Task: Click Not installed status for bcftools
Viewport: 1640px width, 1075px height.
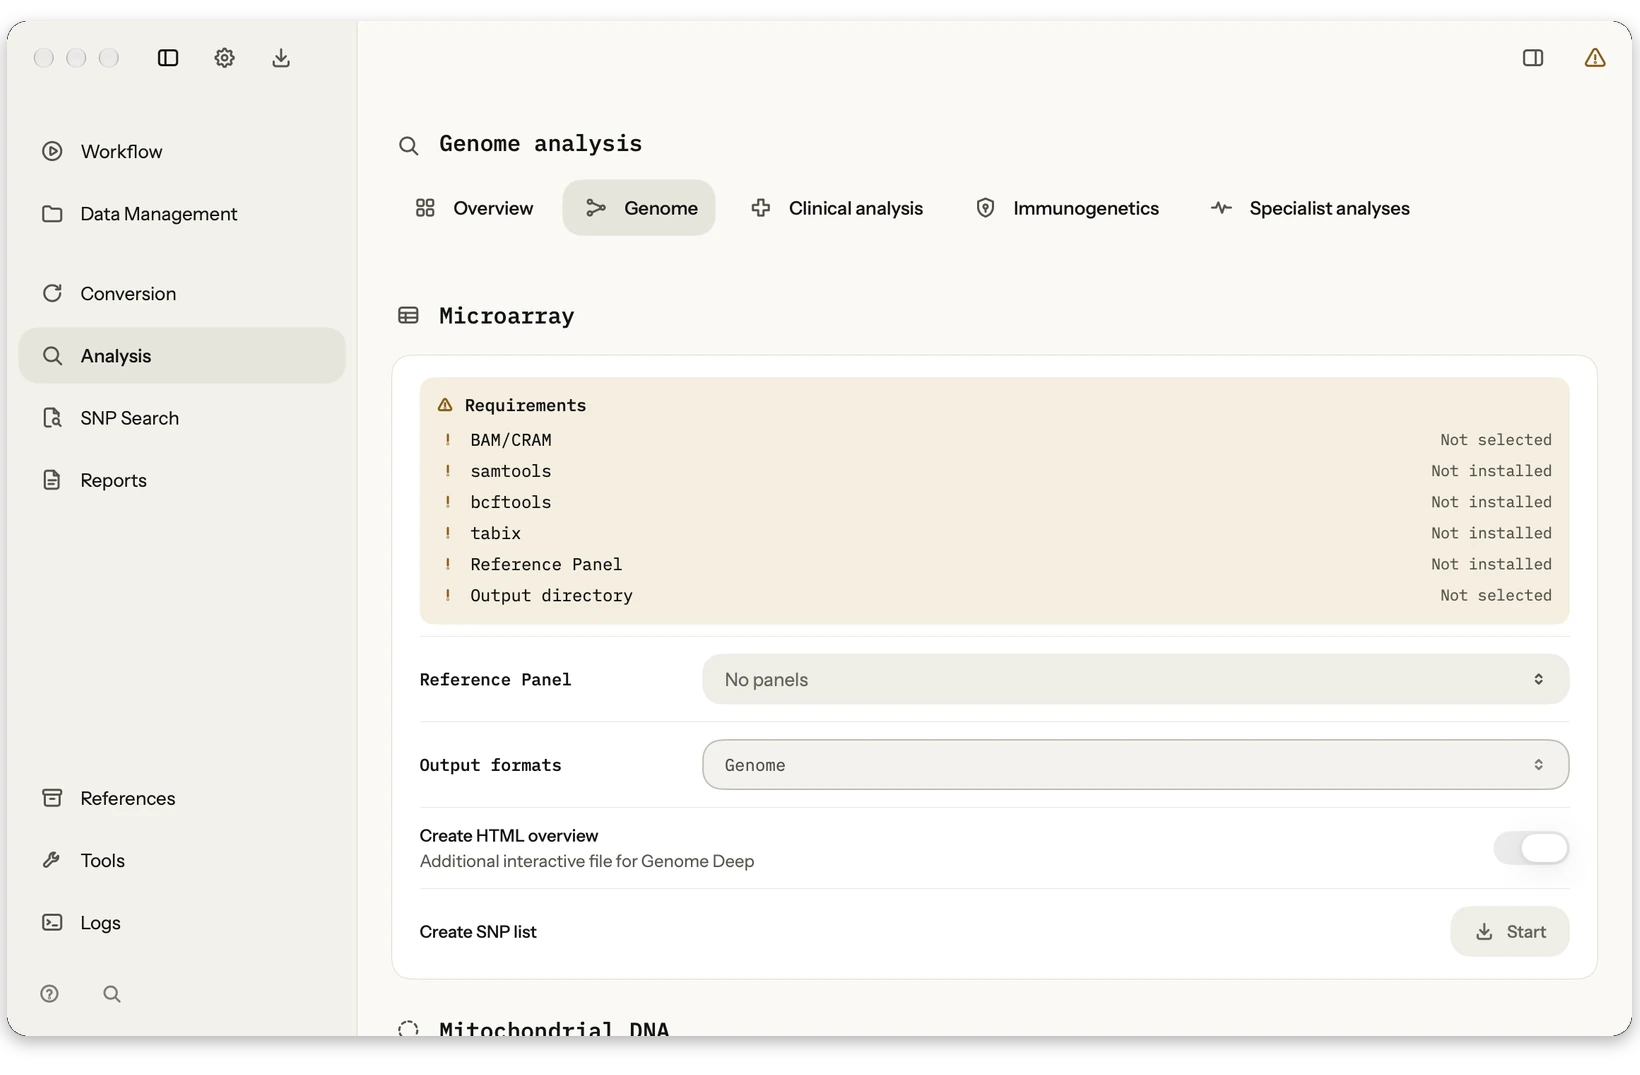Action: coord(1491,502)
